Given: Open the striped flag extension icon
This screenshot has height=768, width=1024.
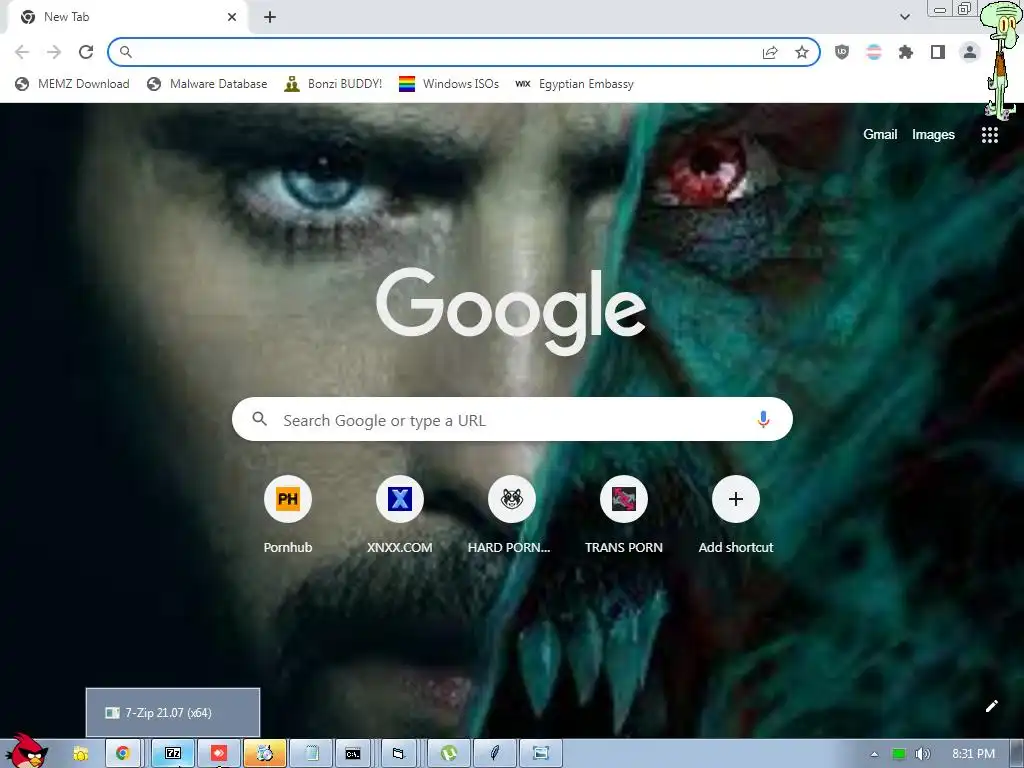Looking at the screenshot, I should coord(874,52).
